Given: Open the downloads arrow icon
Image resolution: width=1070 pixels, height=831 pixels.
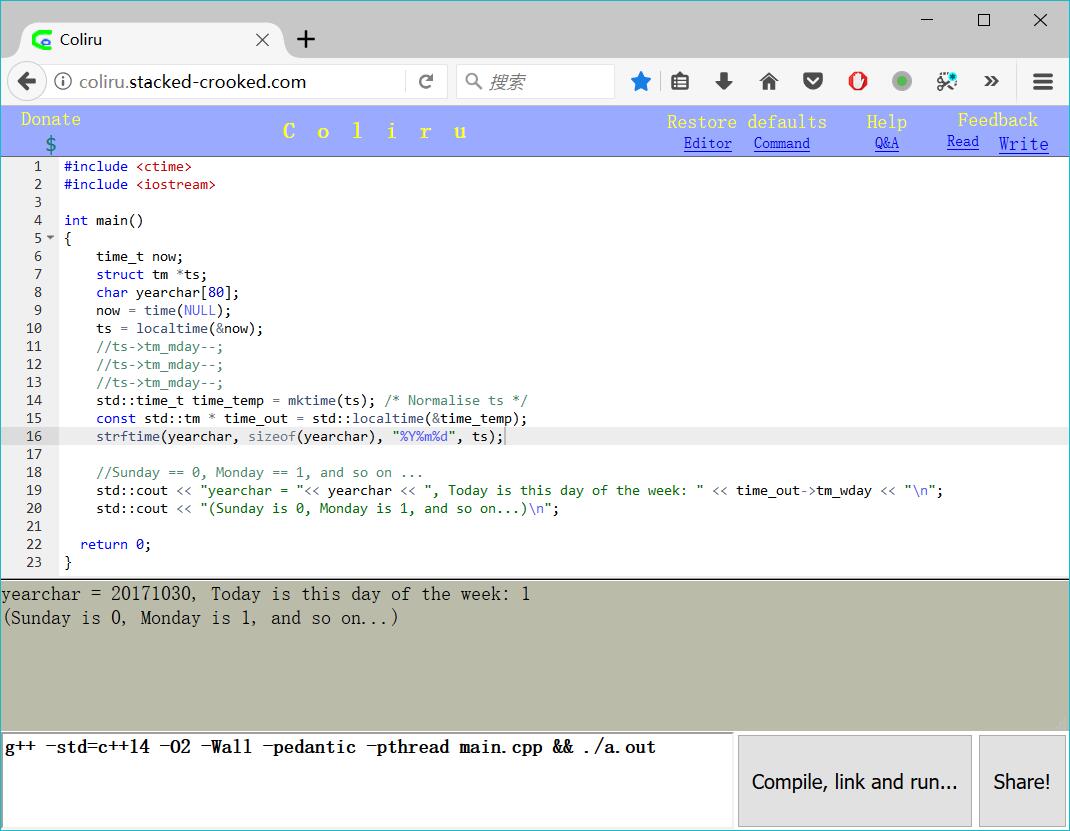Looking at the screenshot, I should coord(724,82).
